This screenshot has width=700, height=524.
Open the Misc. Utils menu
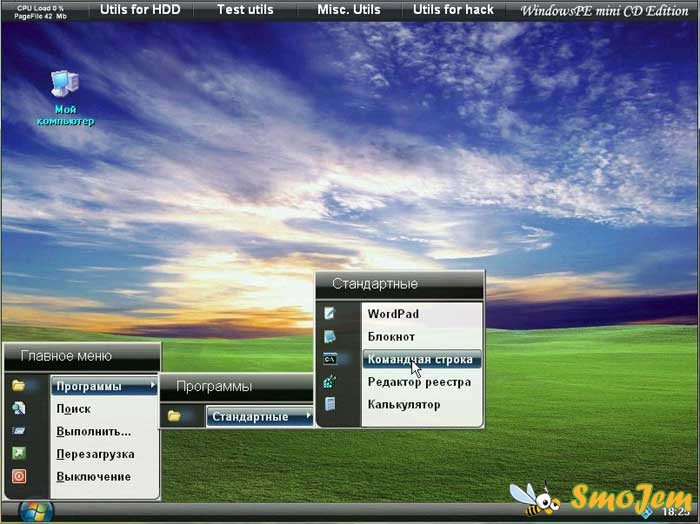click(349, 10)
